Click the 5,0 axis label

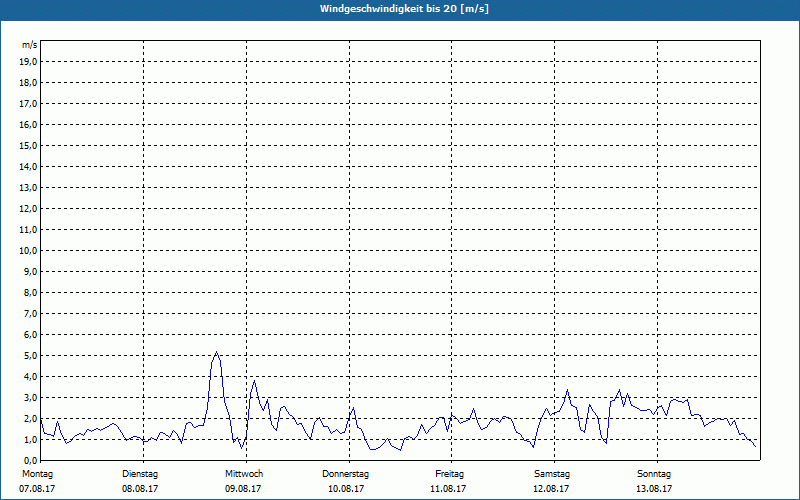click(31, 355)
